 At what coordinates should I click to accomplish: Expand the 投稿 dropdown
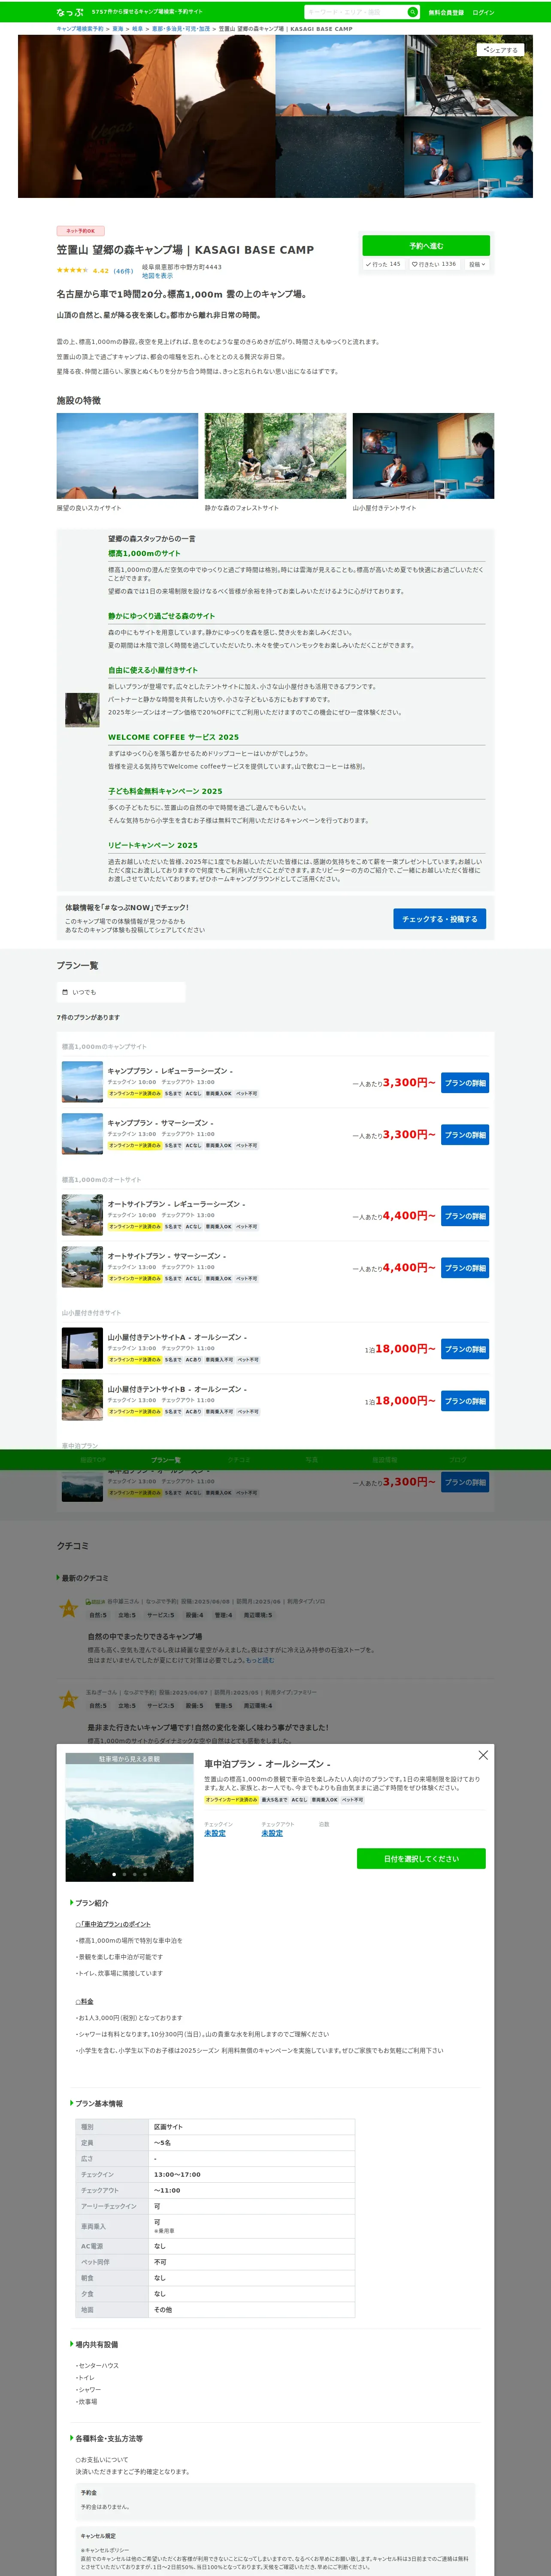click(477, 264)
